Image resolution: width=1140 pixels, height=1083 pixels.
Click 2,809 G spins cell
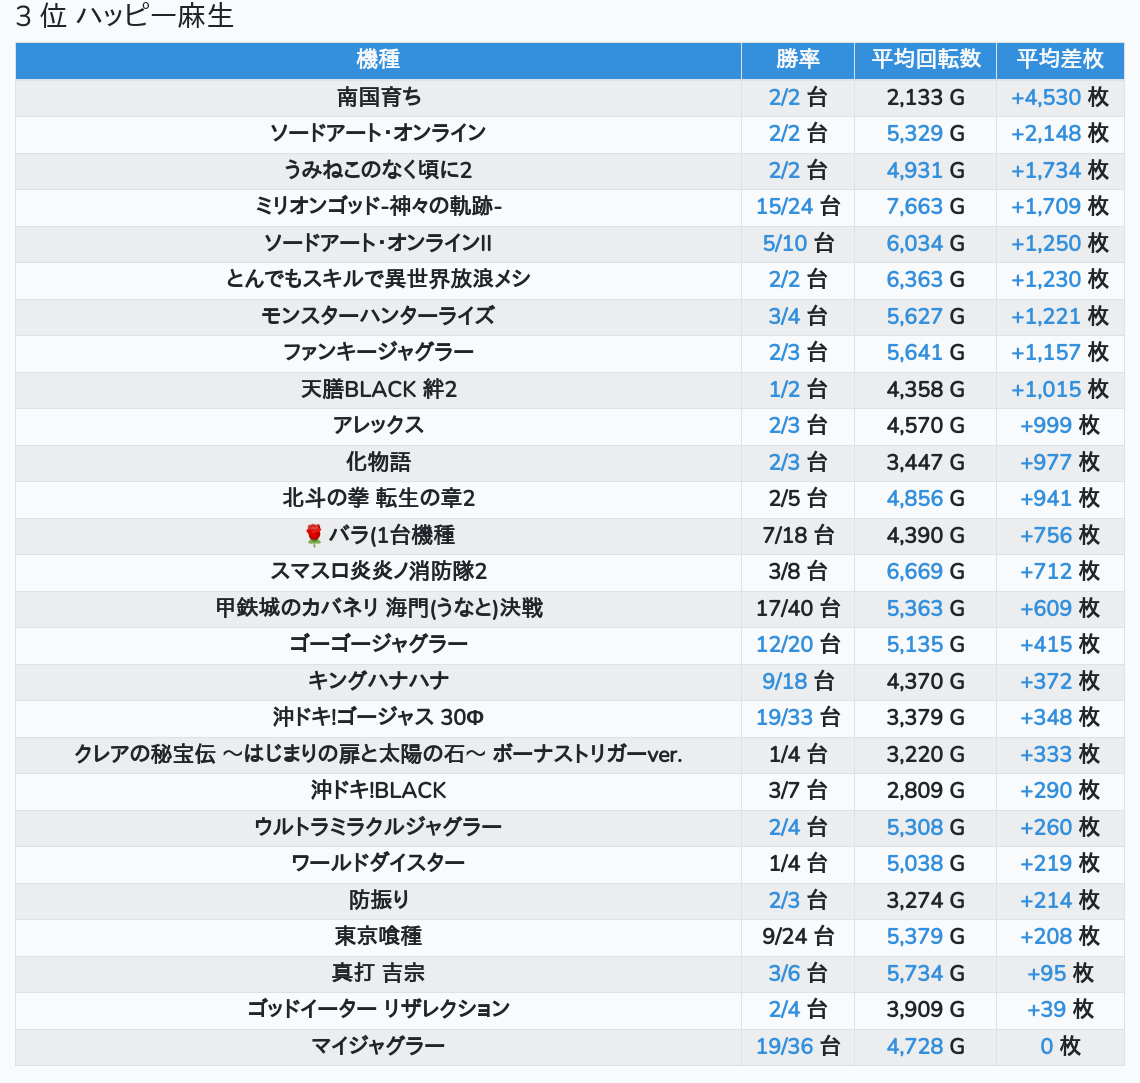pyautogui.click(x=925, y=791)
